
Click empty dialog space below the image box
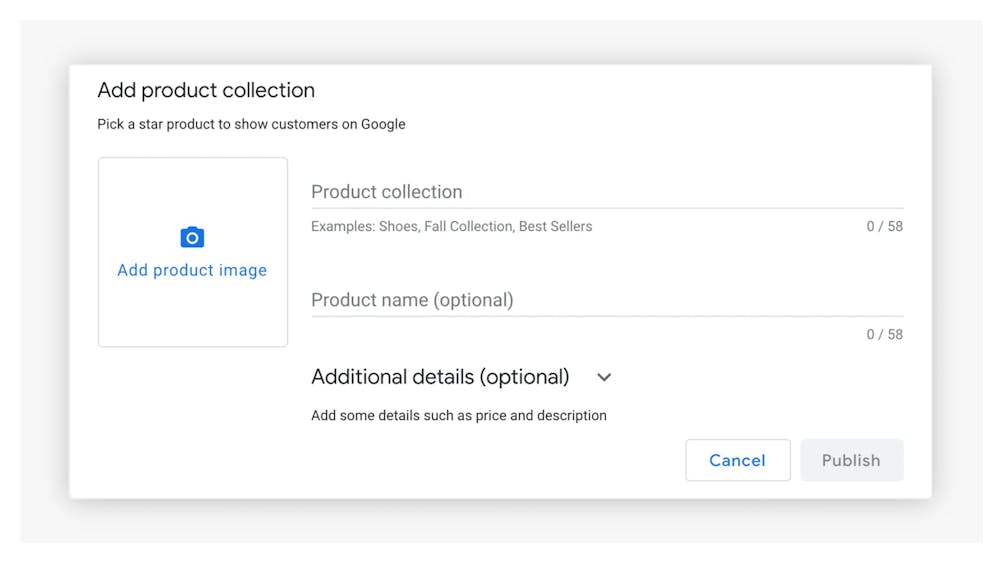[192, 420]
